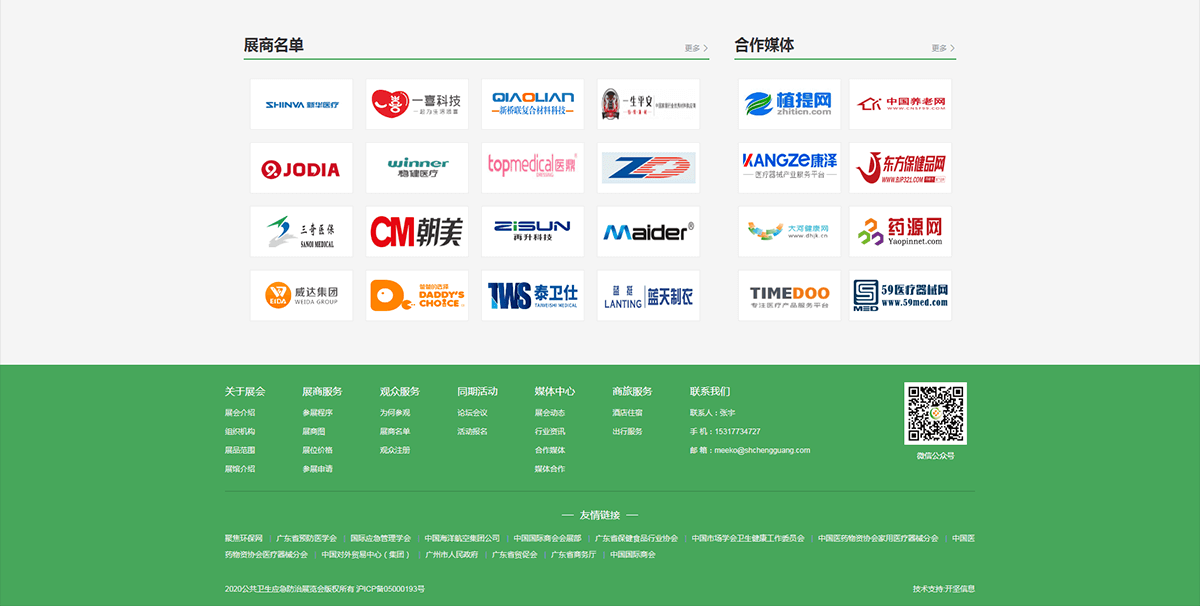Select the CM 朝美 exhibitor logo
Screen dimensions: 1200x606
(x=417, y=232)
